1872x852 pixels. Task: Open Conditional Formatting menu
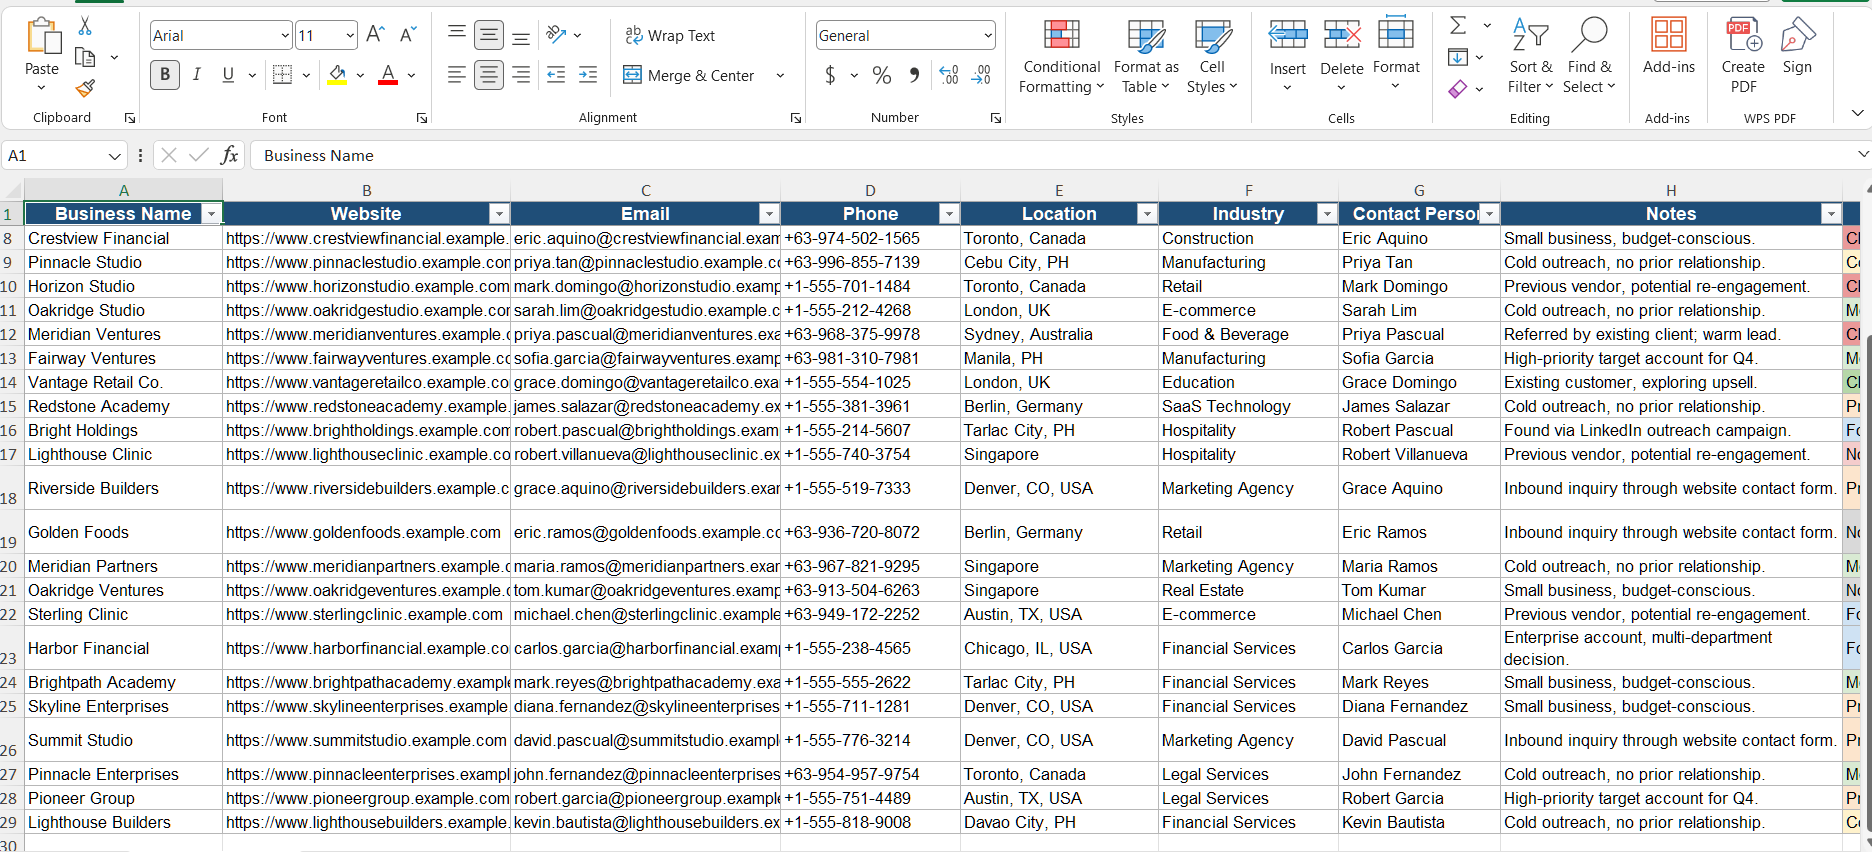pos(1061,57)
